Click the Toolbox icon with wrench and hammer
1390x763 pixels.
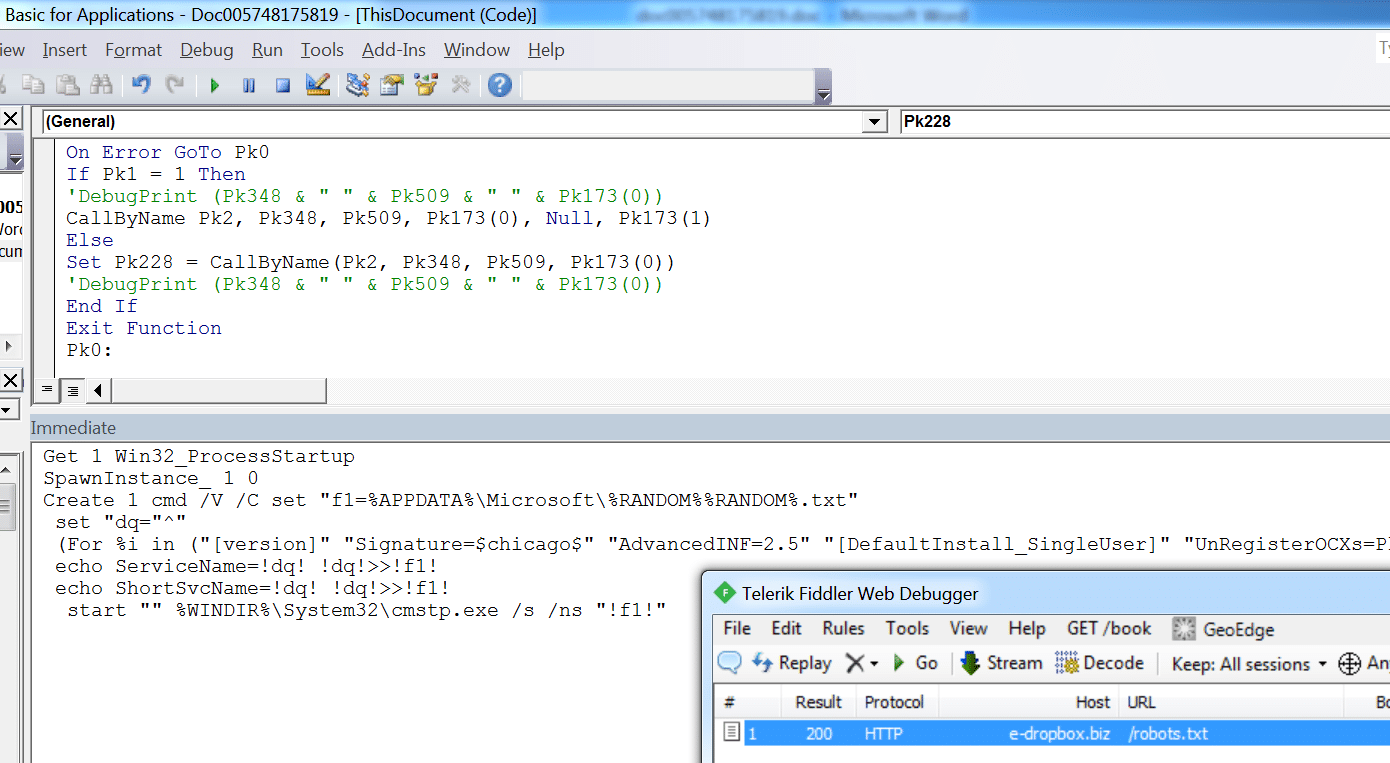(x=460, y=85)
